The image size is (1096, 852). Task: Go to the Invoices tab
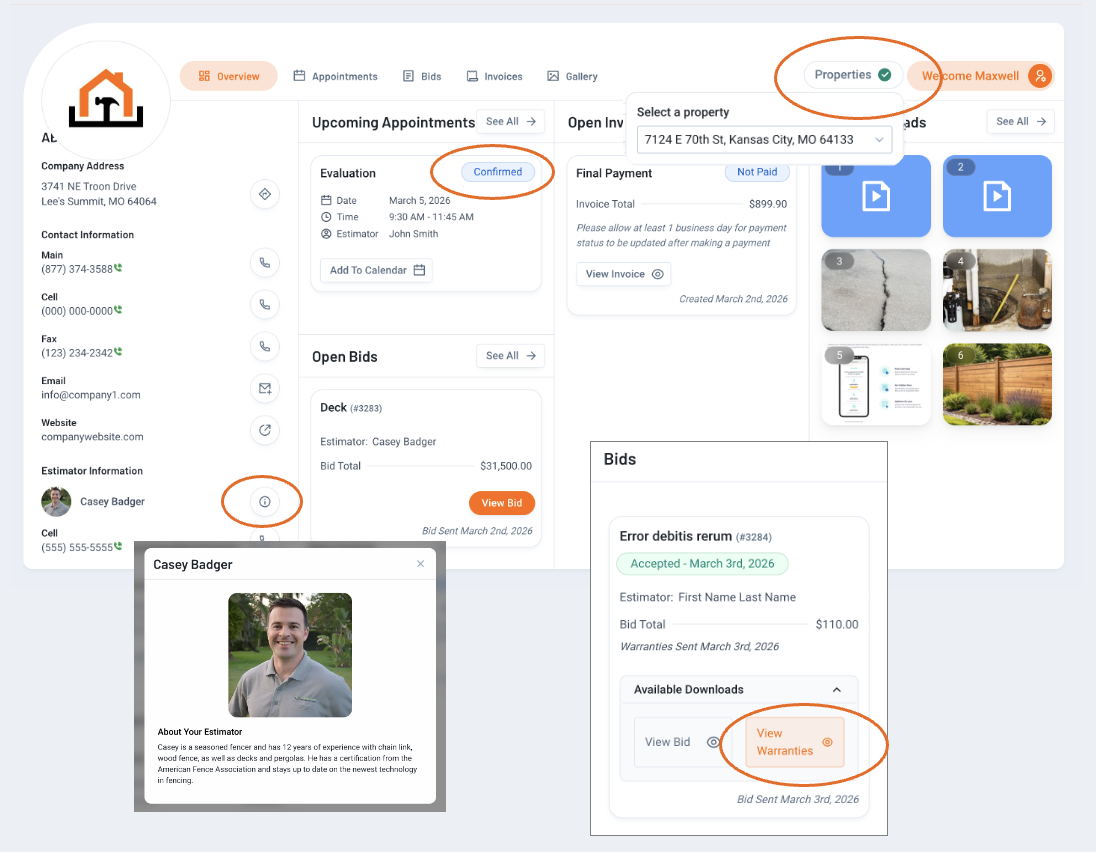495,76
